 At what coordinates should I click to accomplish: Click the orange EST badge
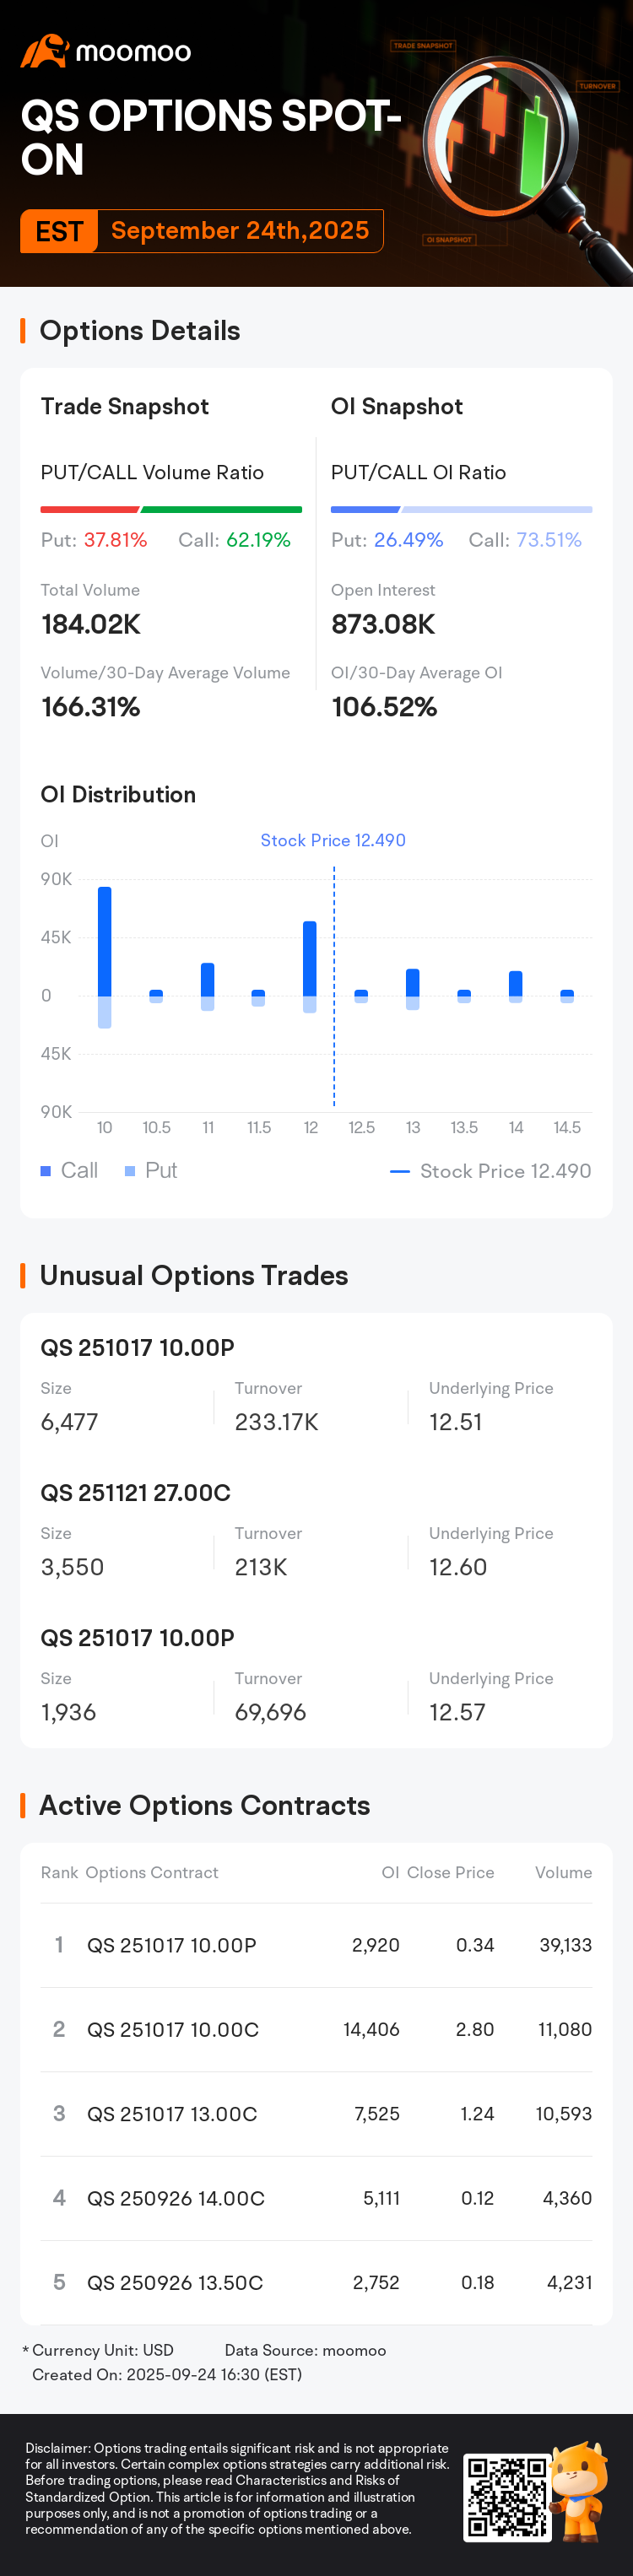(x=59, y=231)
